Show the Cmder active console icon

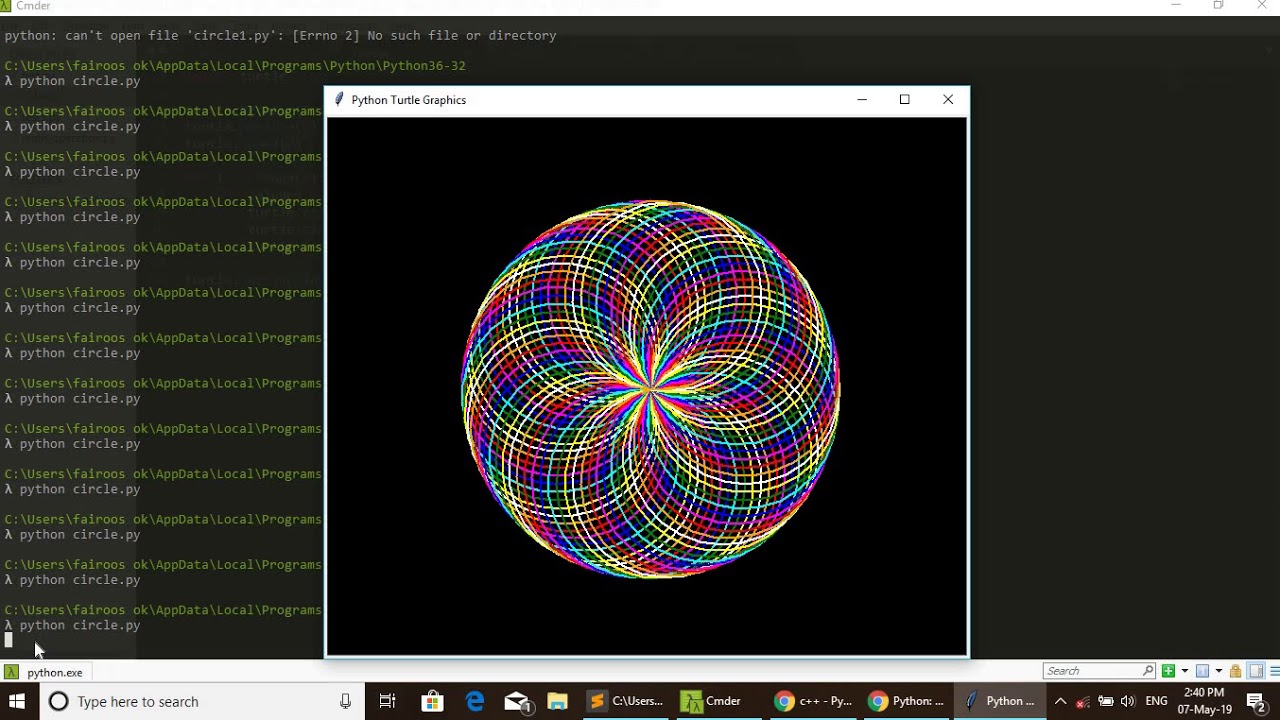coord(1202,671)
